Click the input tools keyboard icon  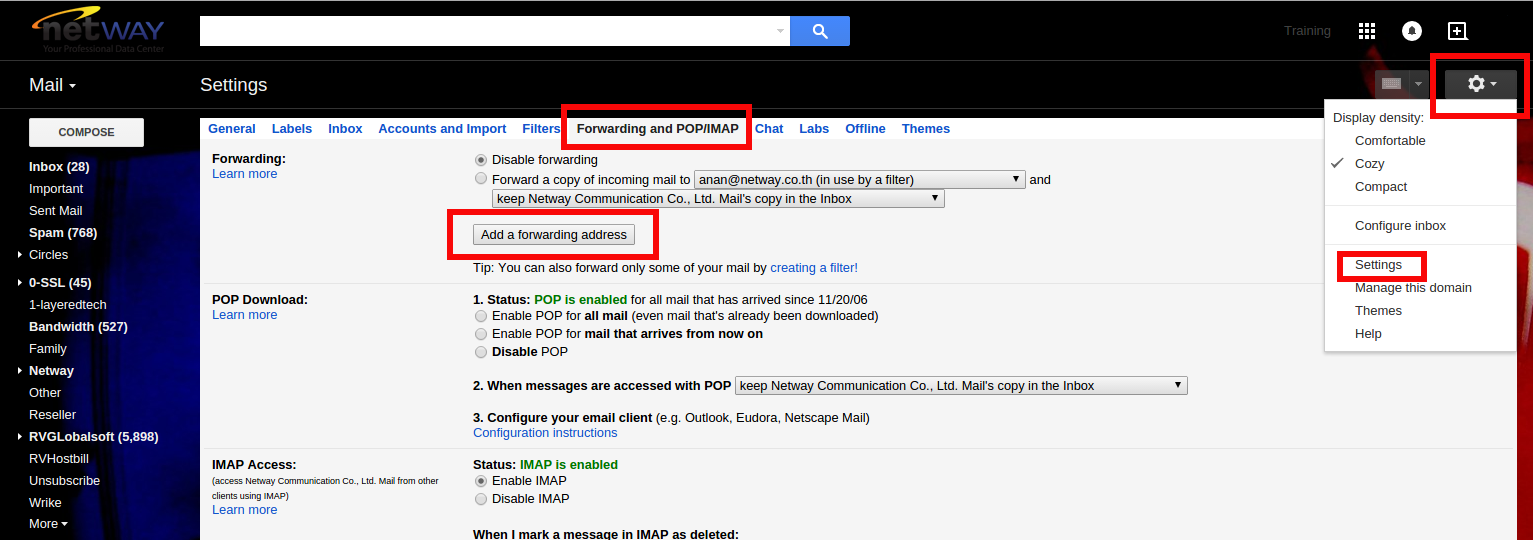(1391, 84)
